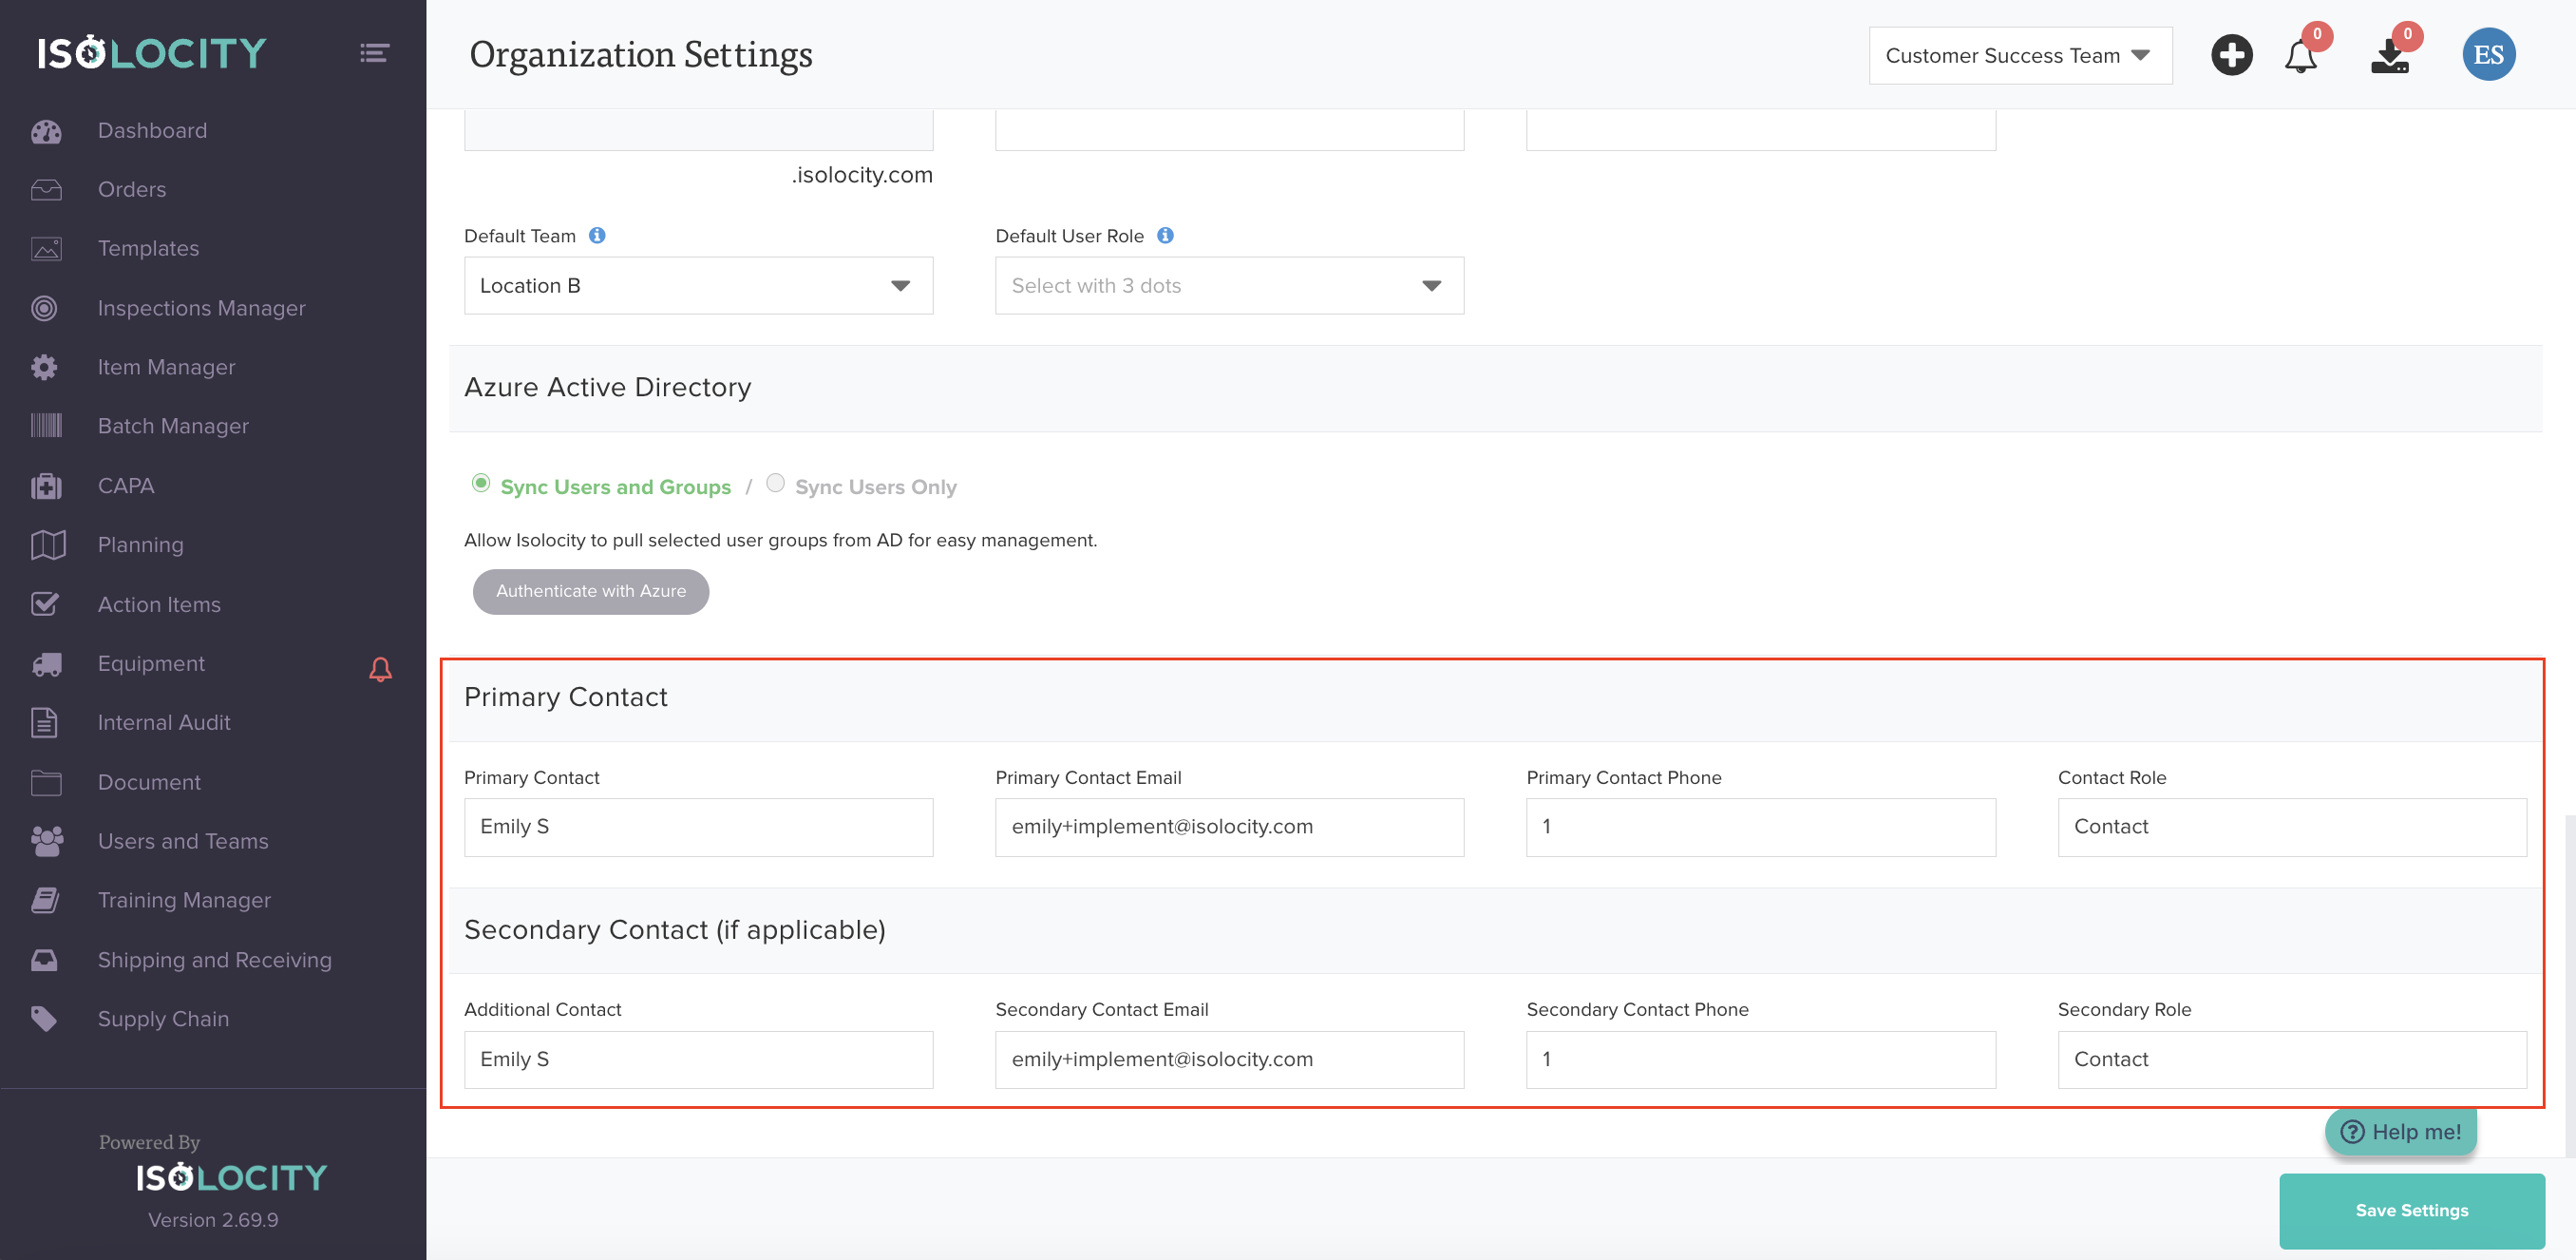Screen dimensions: 2576x1260
Task: Click Authenticate with Azure button
Action: [591, 591]
